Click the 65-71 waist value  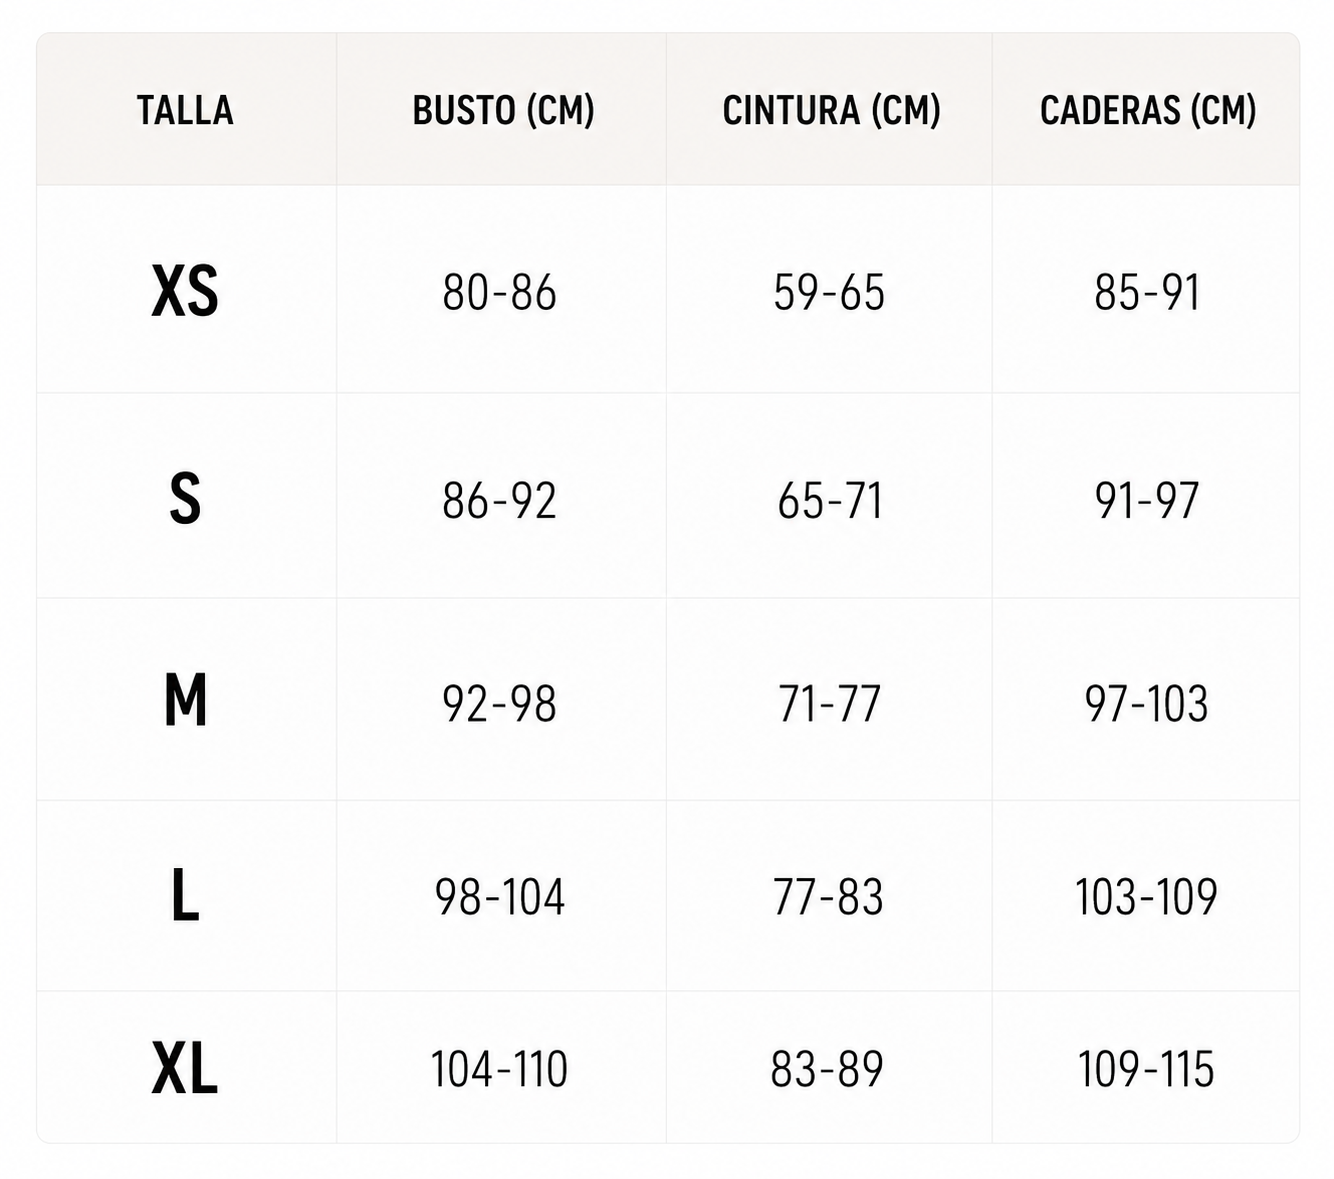pos(829,500)
